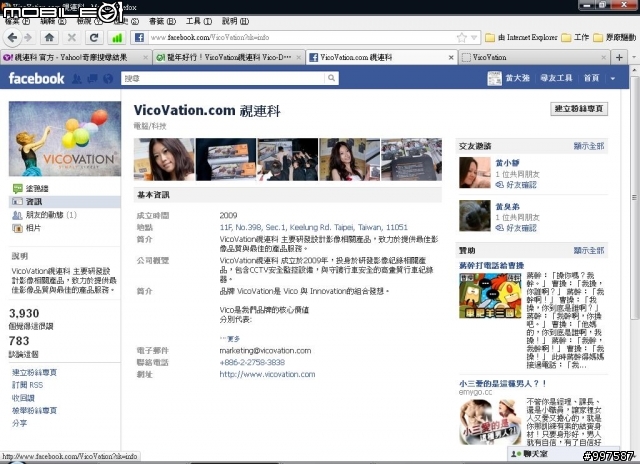Switch to the 龍年好行 VicoVation tab

pos(229,58)
